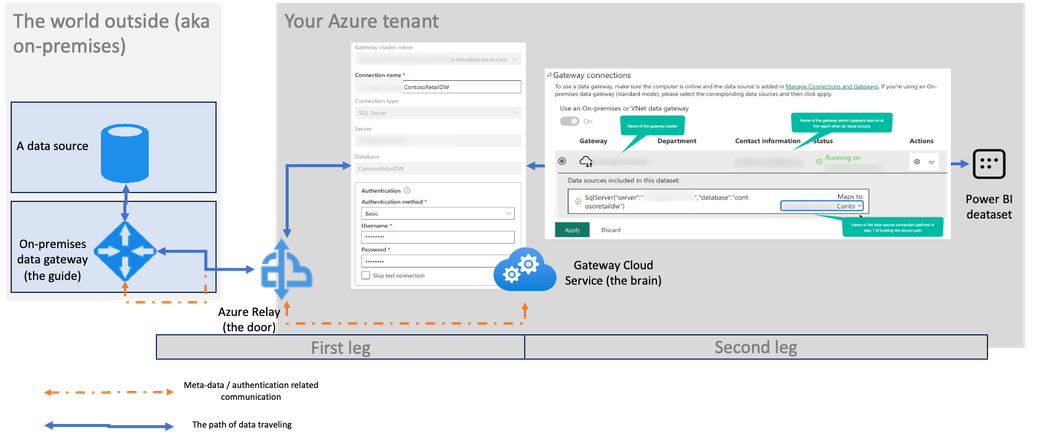This screenshot has height=437, width=1040.
Task: Click the On-premises data gateway (the guide) label
Action: click(x=51, y=259)
